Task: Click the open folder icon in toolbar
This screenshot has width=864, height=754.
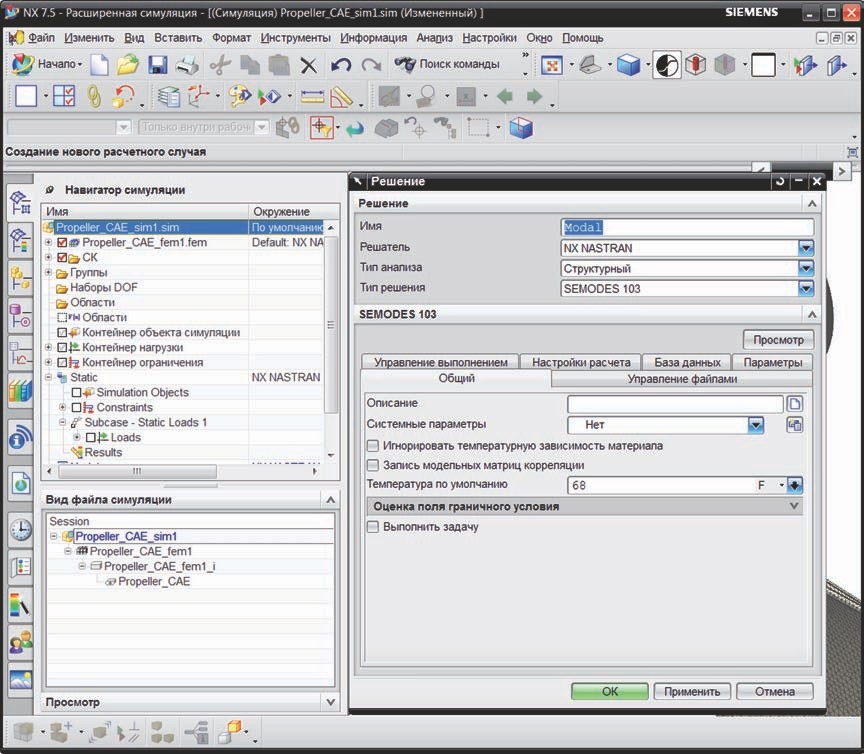Action: (128, 65)
